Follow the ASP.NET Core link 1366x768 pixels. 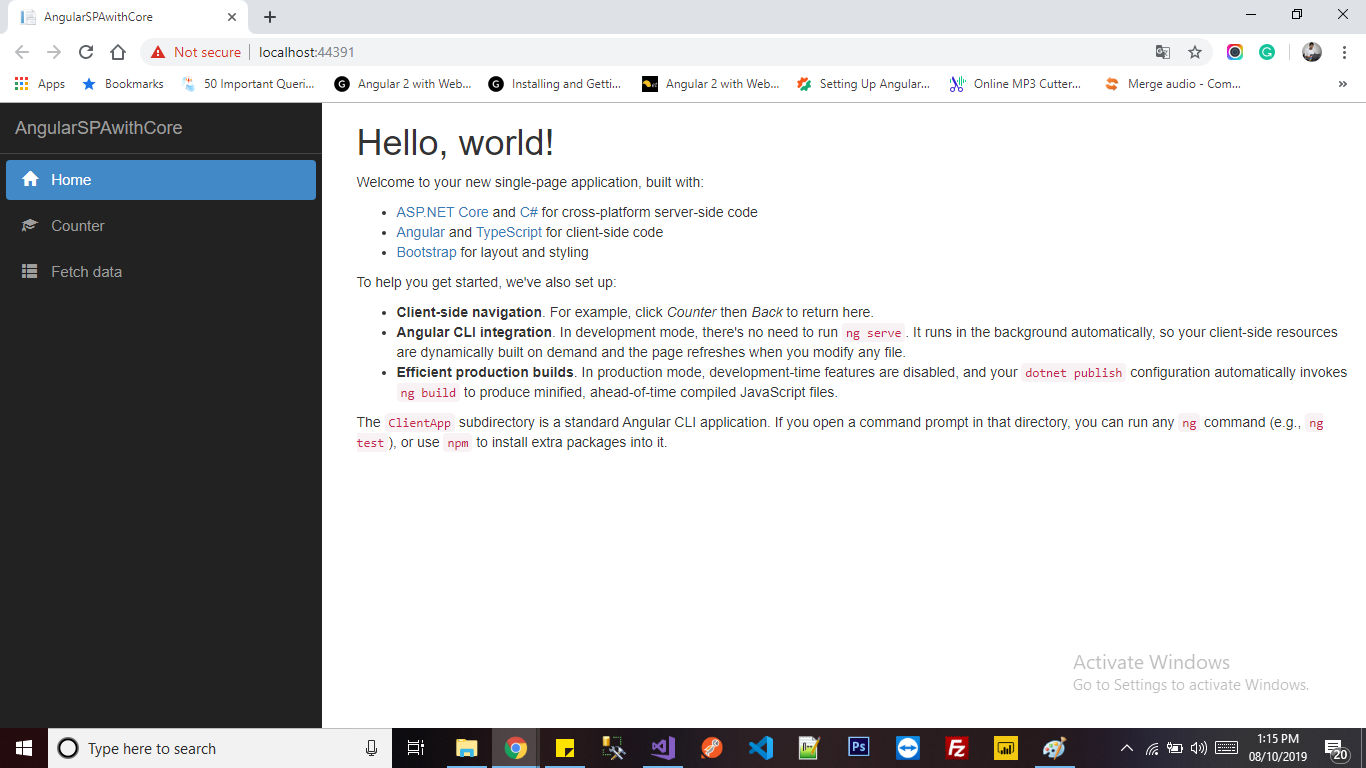pyautogui.click(x=442, y=212)
